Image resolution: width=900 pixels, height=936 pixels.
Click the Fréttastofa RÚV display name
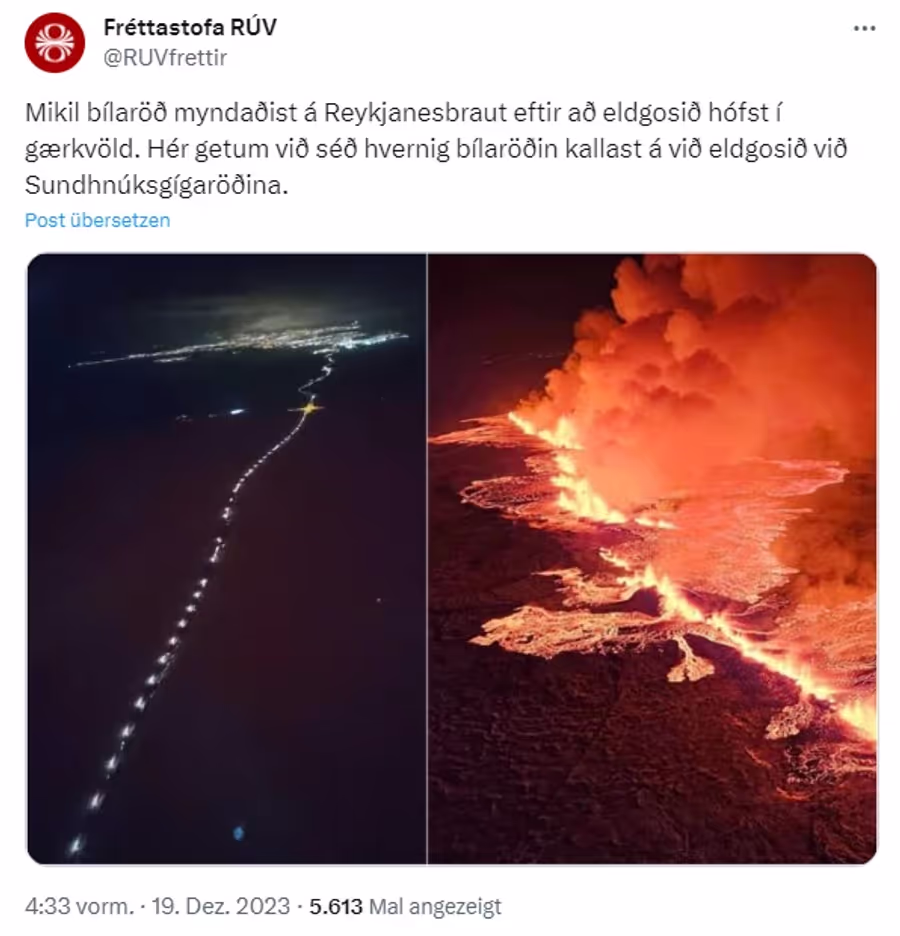190,27
